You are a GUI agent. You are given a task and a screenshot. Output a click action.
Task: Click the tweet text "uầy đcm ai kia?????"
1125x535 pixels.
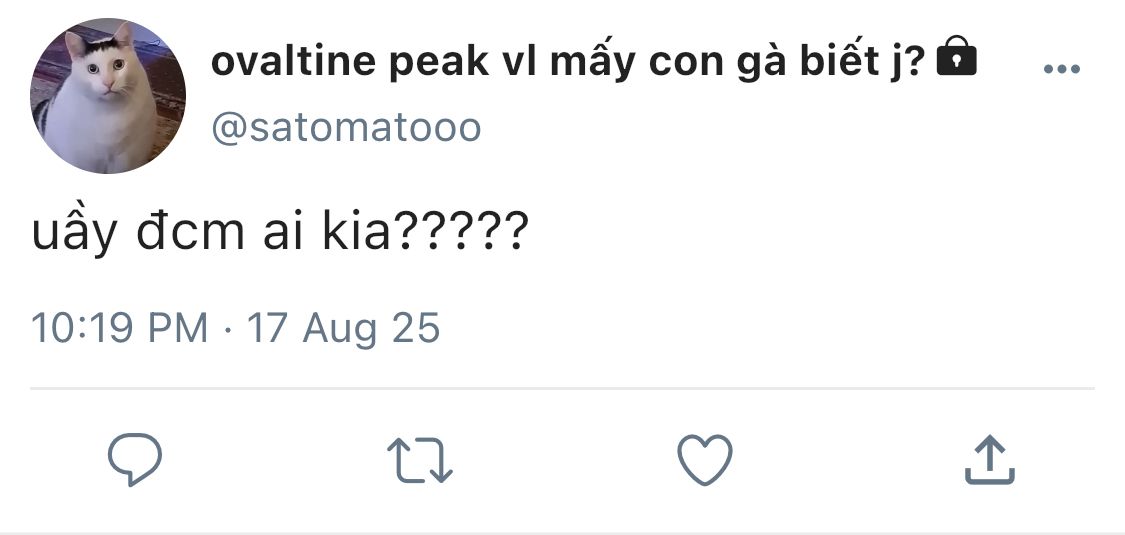280,233
